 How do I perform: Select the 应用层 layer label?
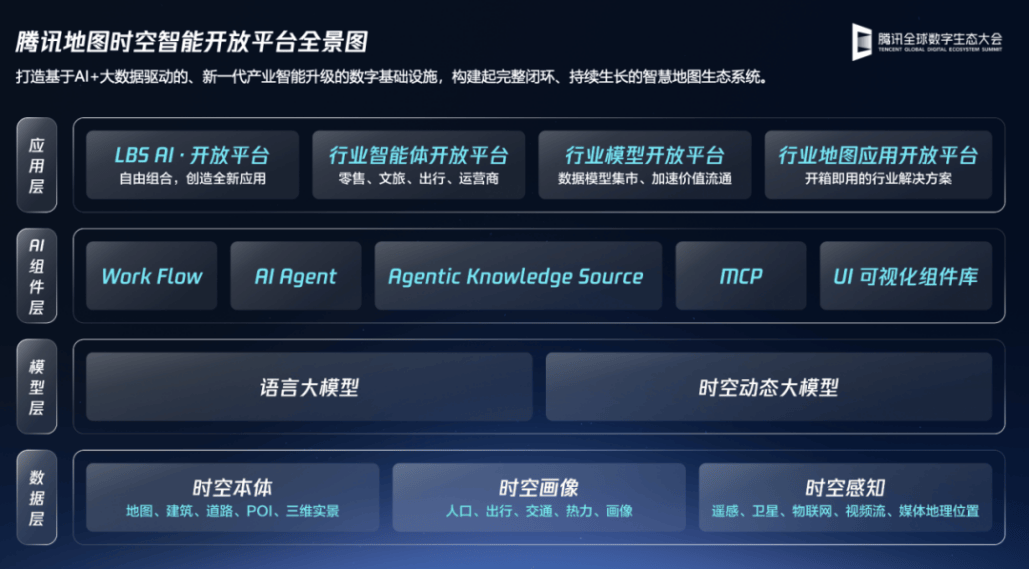pyautogui.click(x=36, y=165)
